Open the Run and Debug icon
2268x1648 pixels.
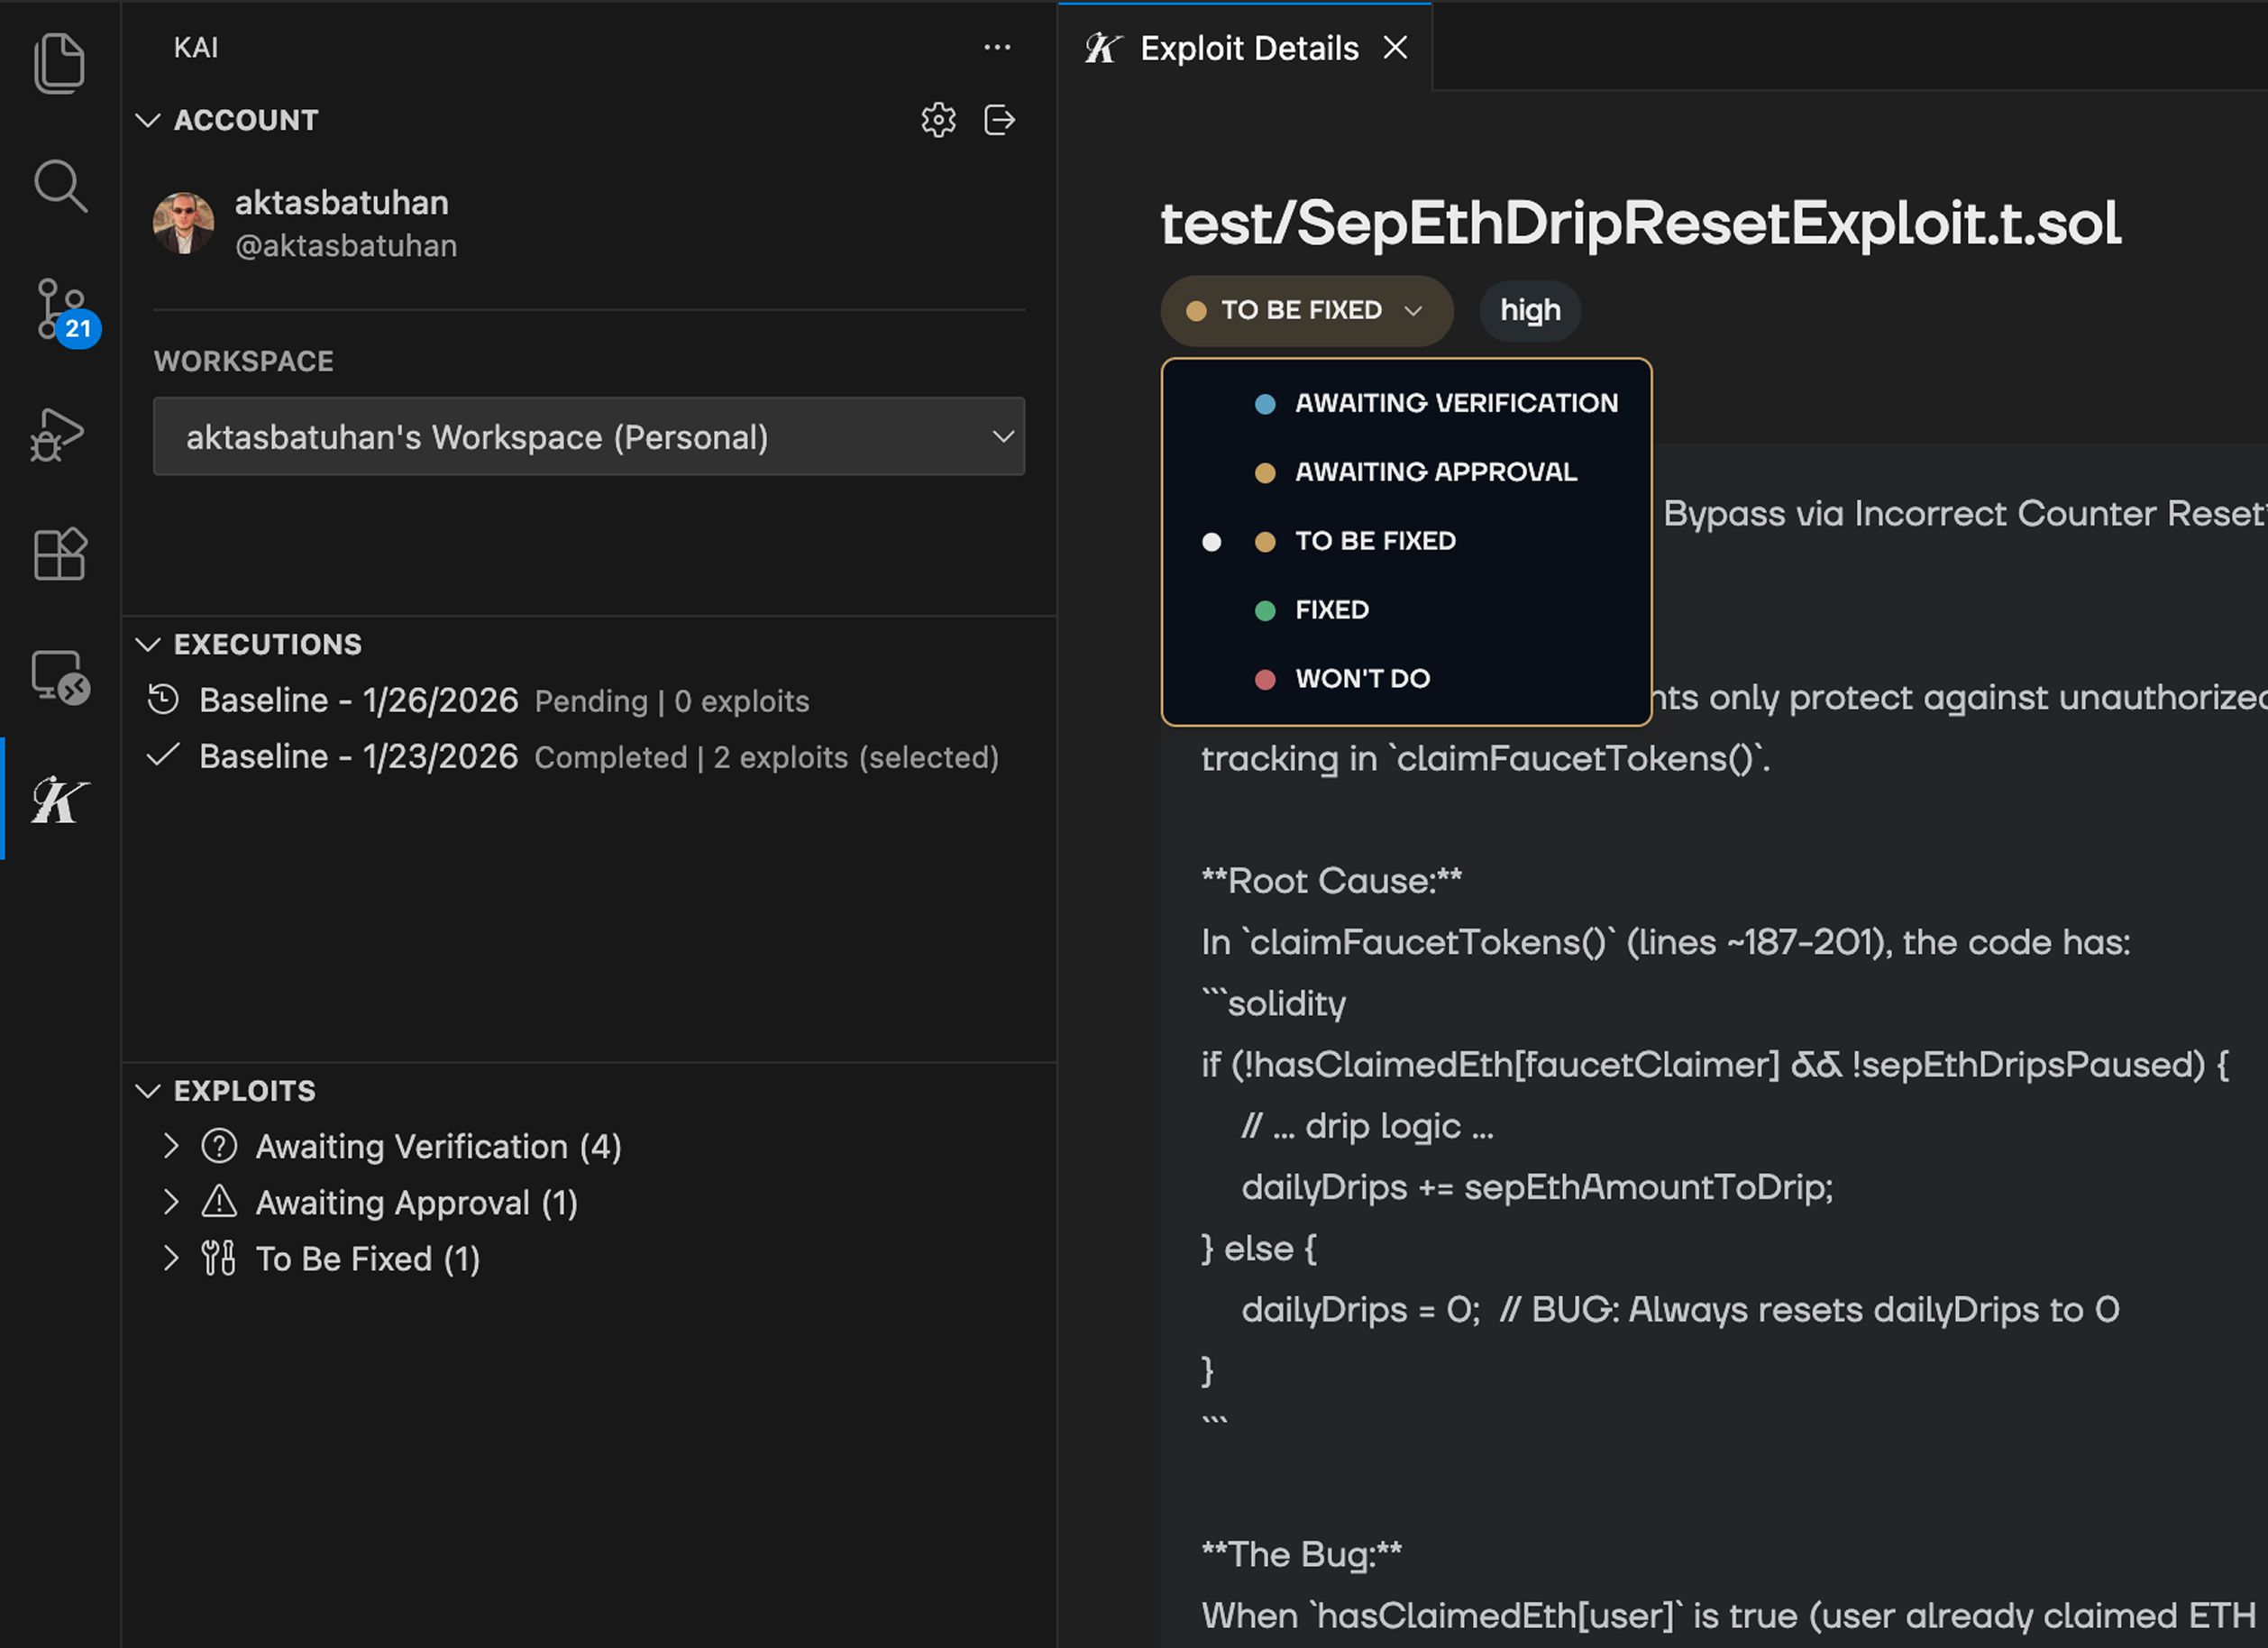click(59, 434)
